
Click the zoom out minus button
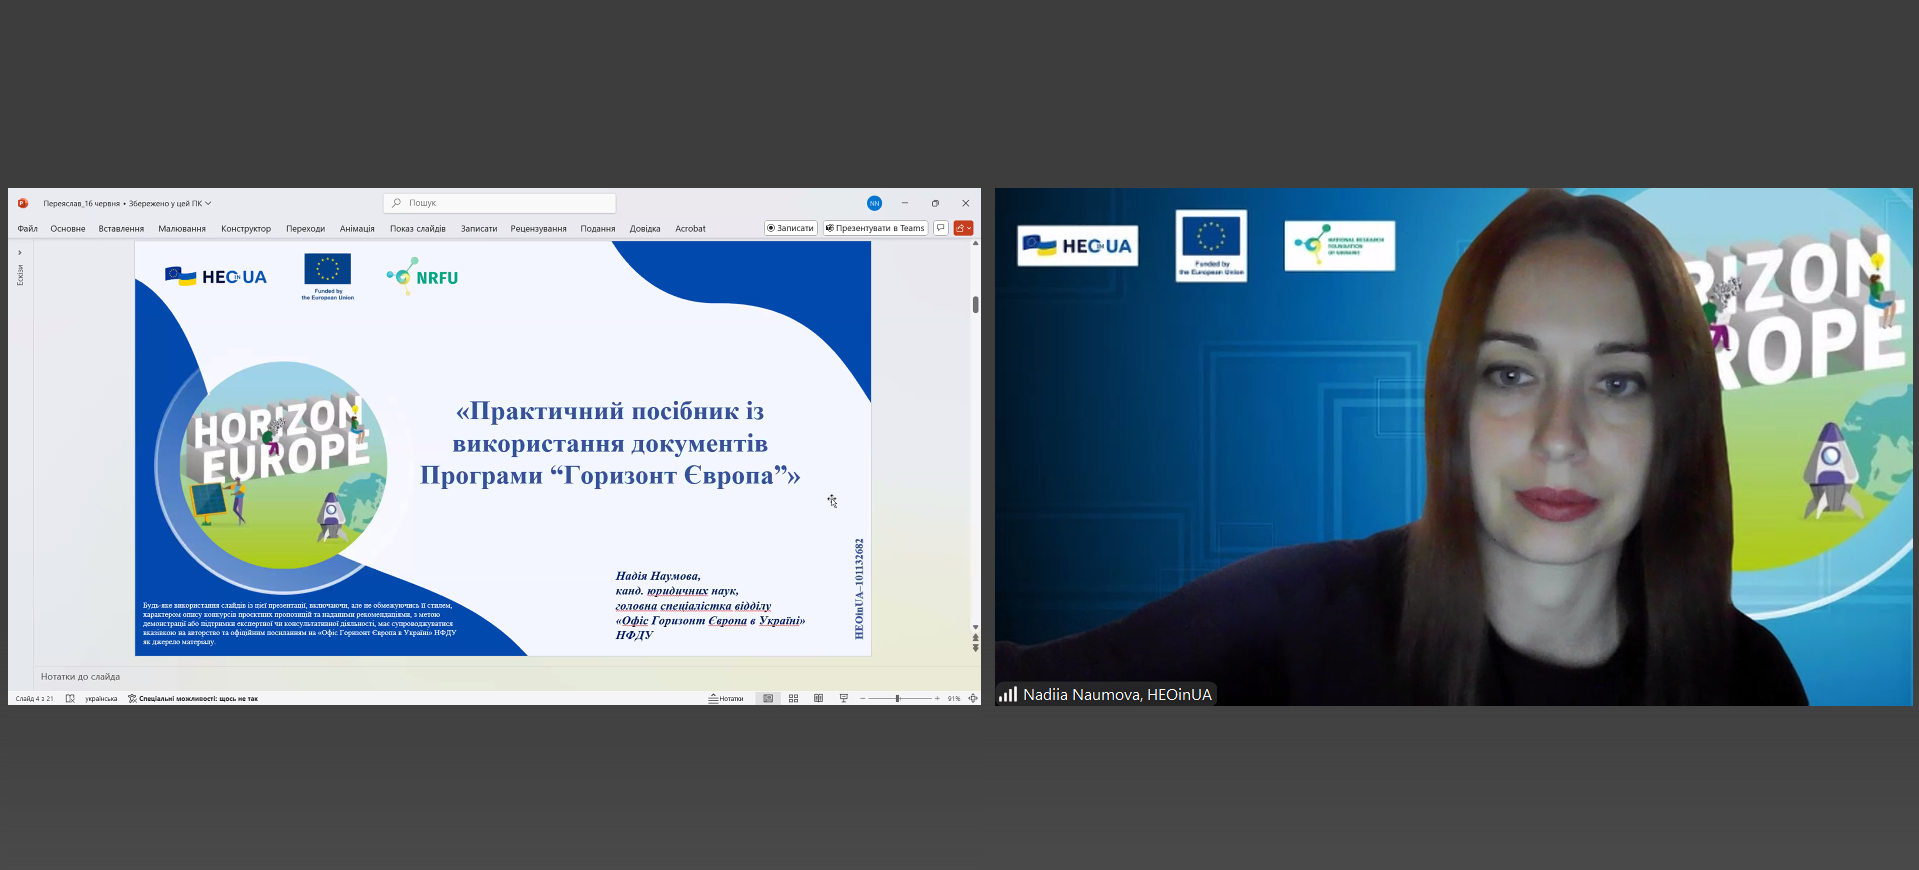(x=862, y=698)
